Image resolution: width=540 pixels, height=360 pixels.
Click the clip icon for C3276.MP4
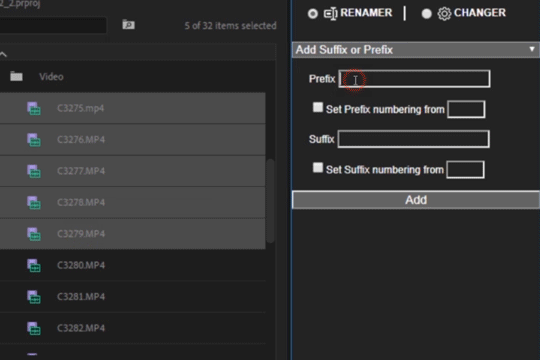point(34,140)
